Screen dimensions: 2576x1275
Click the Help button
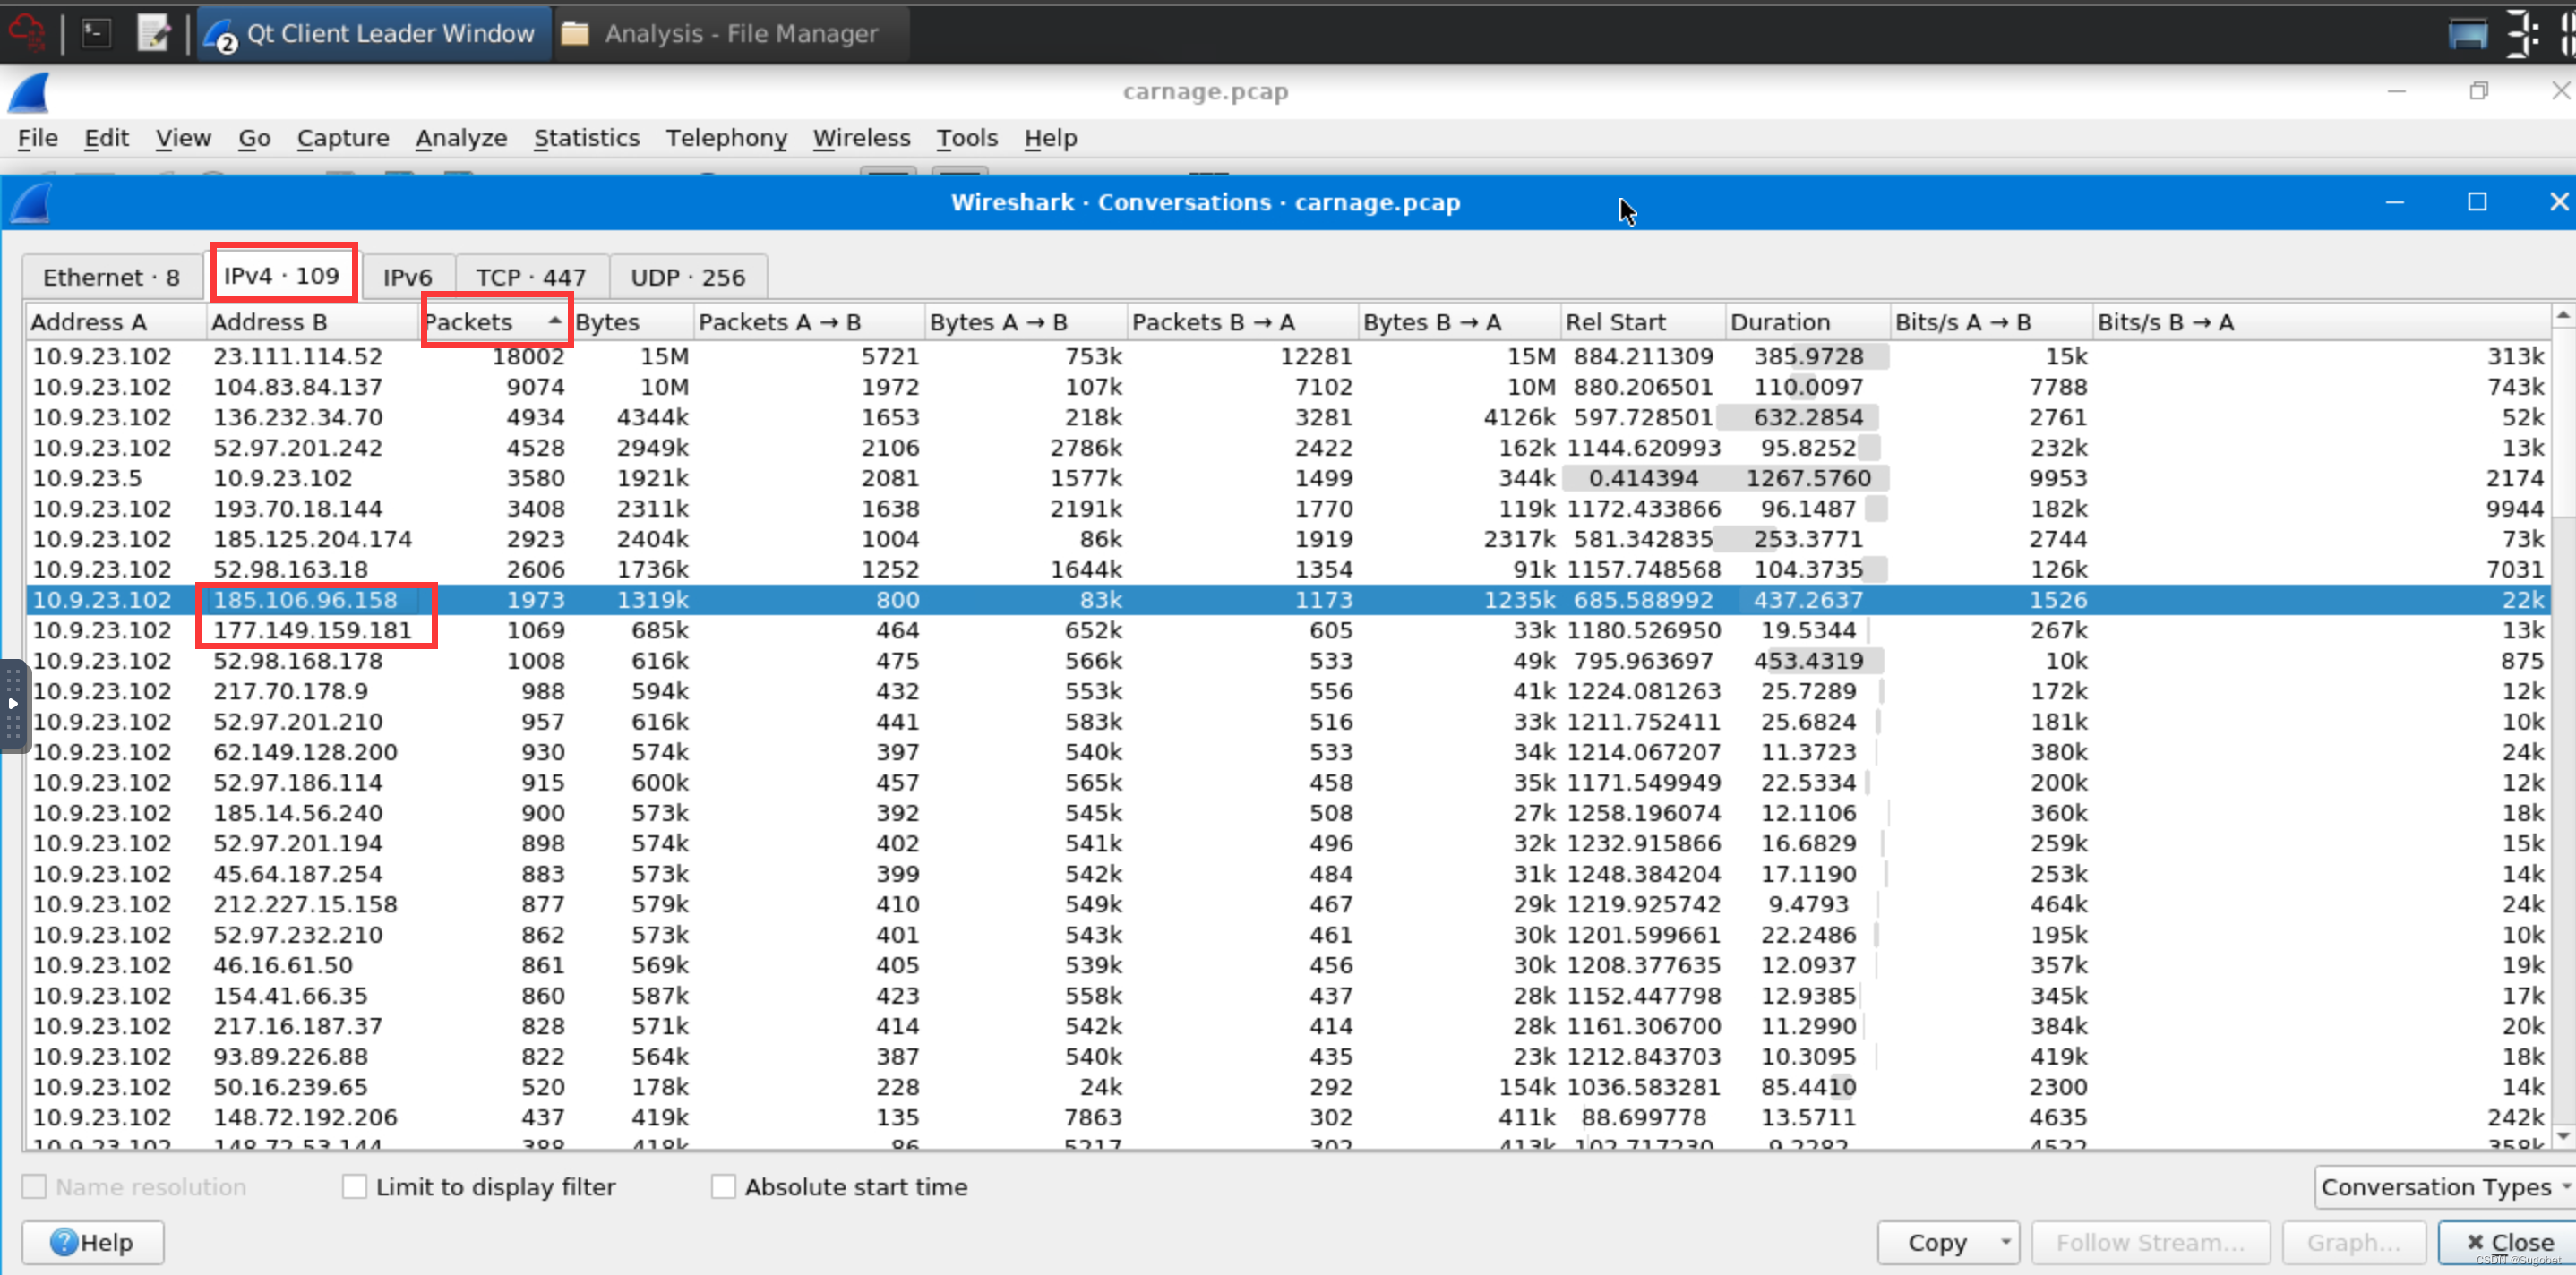[93, 1242]
